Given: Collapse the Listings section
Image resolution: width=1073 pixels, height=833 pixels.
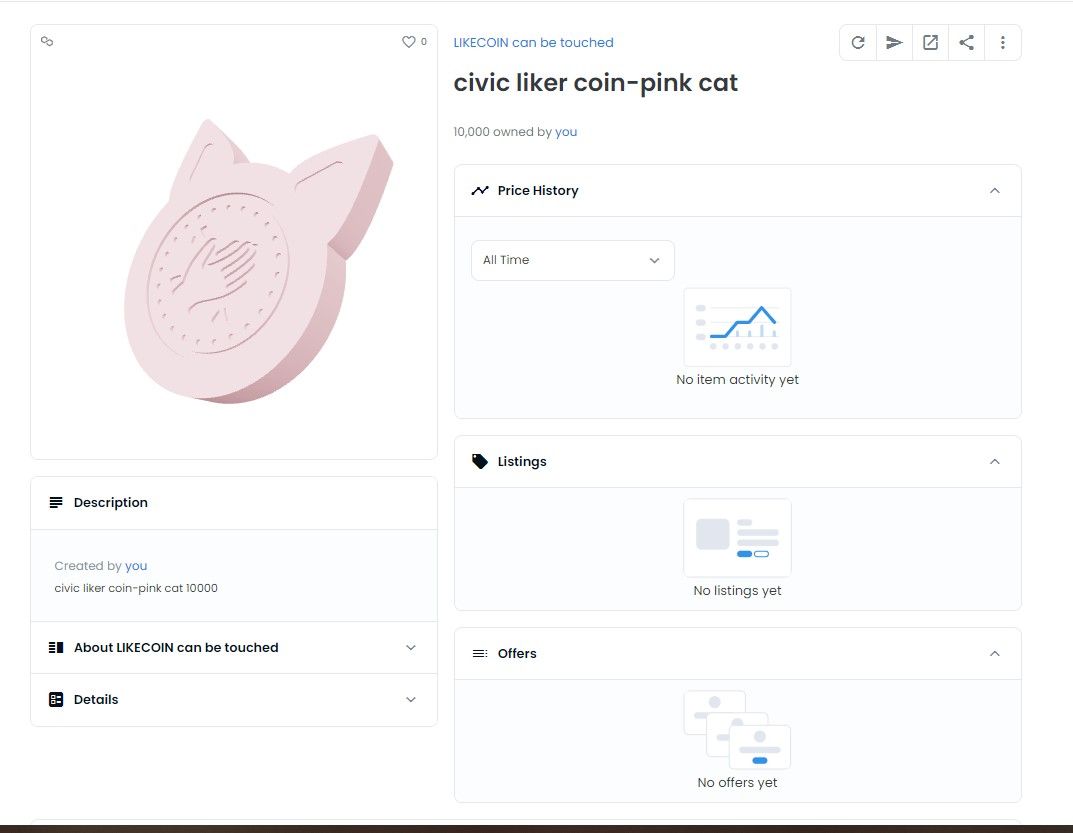Looking at the screenshot, I should tap(994, 462).
